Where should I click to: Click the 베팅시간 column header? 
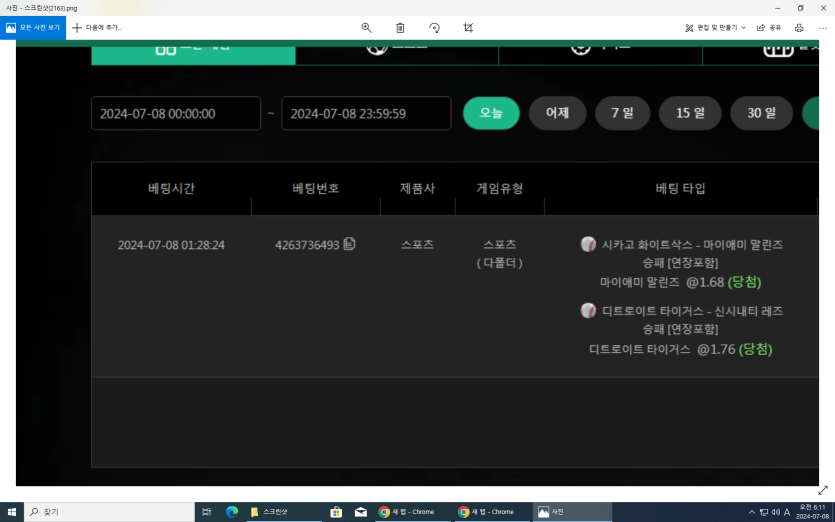click(x=171, y=188)
